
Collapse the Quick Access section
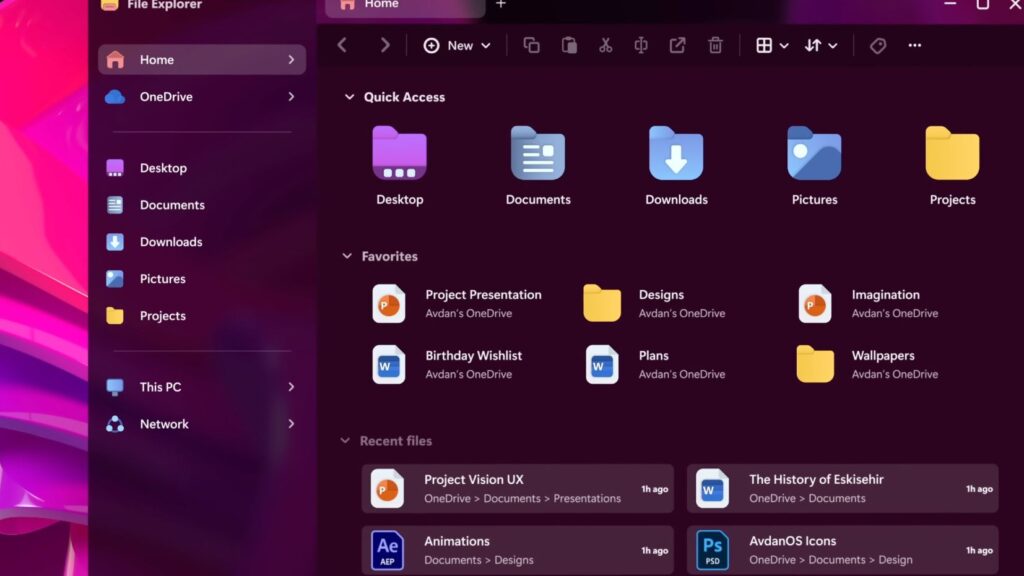click(349, 97)
